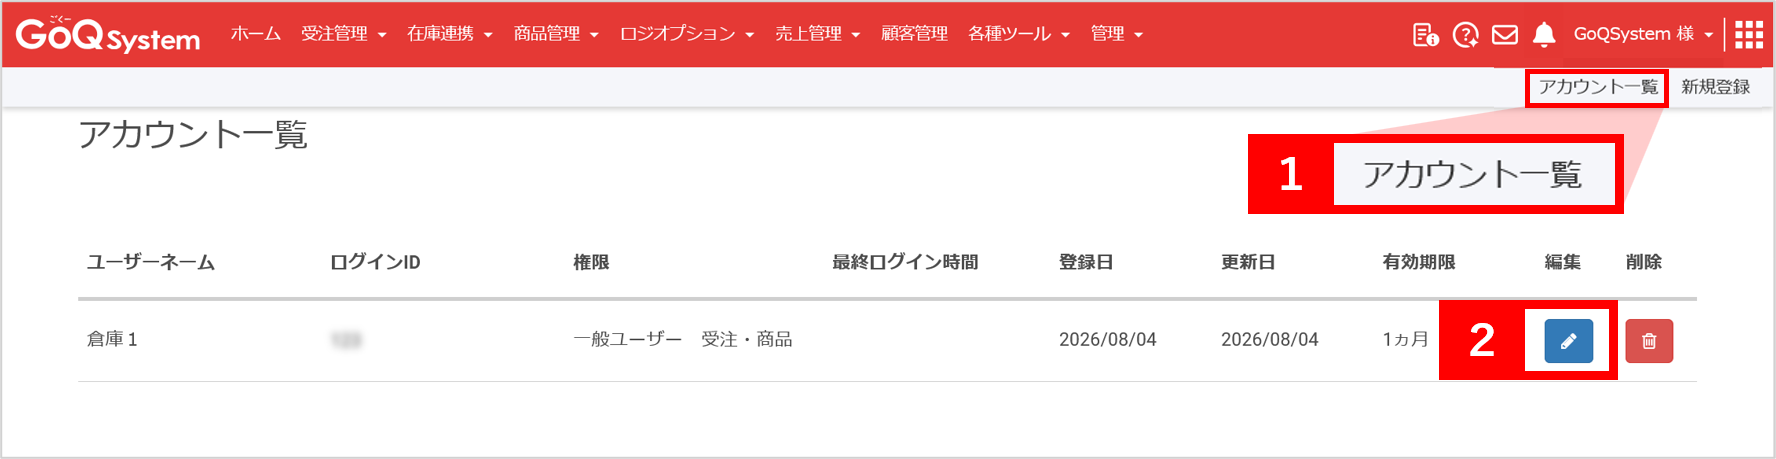Screen dimensions: 1776x459
Task: Open the mail envelope icon in header
Action: [1504, 35]
